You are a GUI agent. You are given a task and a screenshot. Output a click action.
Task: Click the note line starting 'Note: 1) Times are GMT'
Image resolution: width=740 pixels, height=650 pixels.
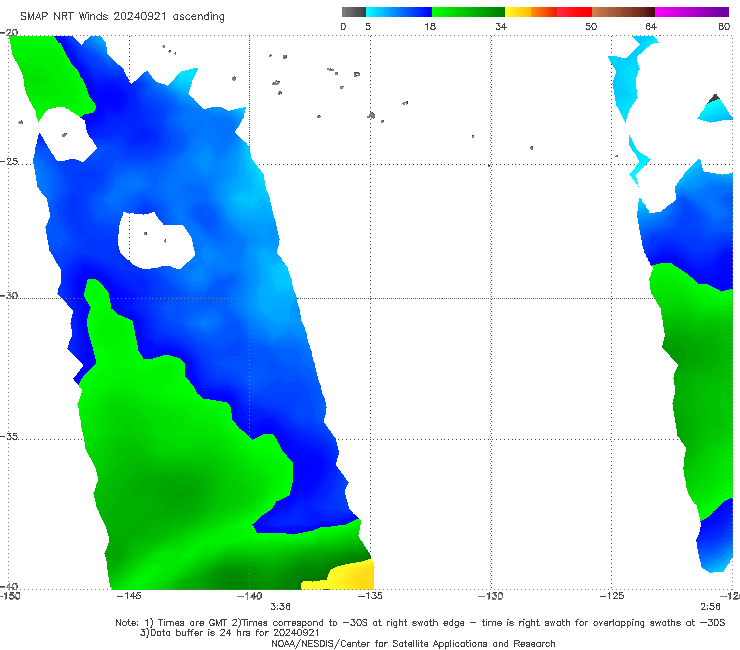420,623
